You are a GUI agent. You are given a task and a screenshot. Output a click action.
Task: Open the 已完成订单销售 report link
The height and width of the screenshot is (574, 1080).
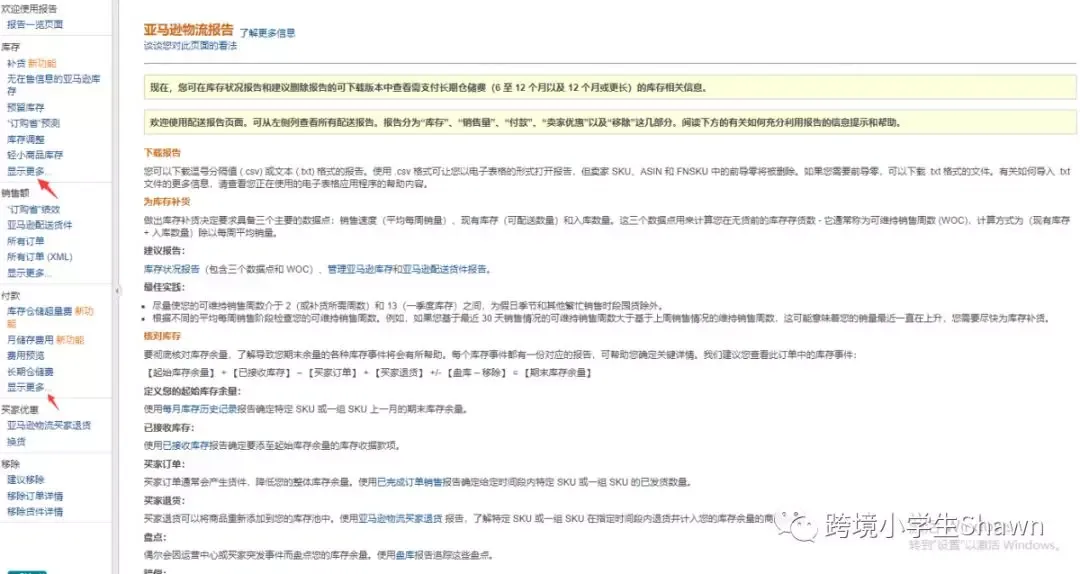409,482
